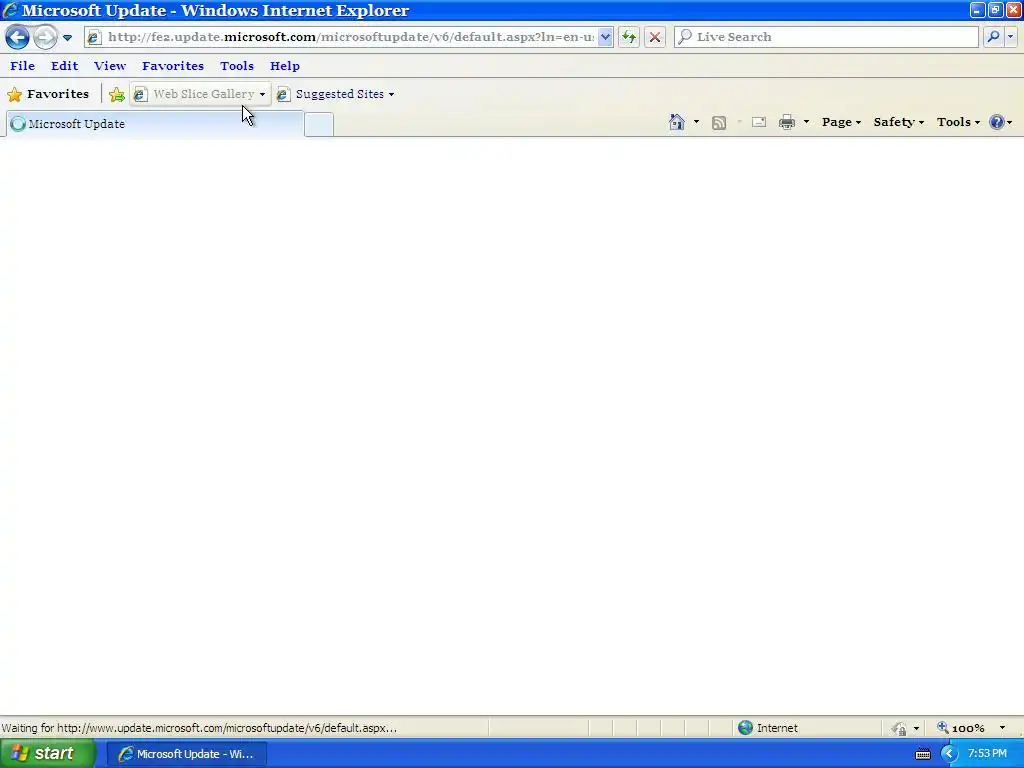Click the Internet Explorer title bar icon

[x=10, y=10]
